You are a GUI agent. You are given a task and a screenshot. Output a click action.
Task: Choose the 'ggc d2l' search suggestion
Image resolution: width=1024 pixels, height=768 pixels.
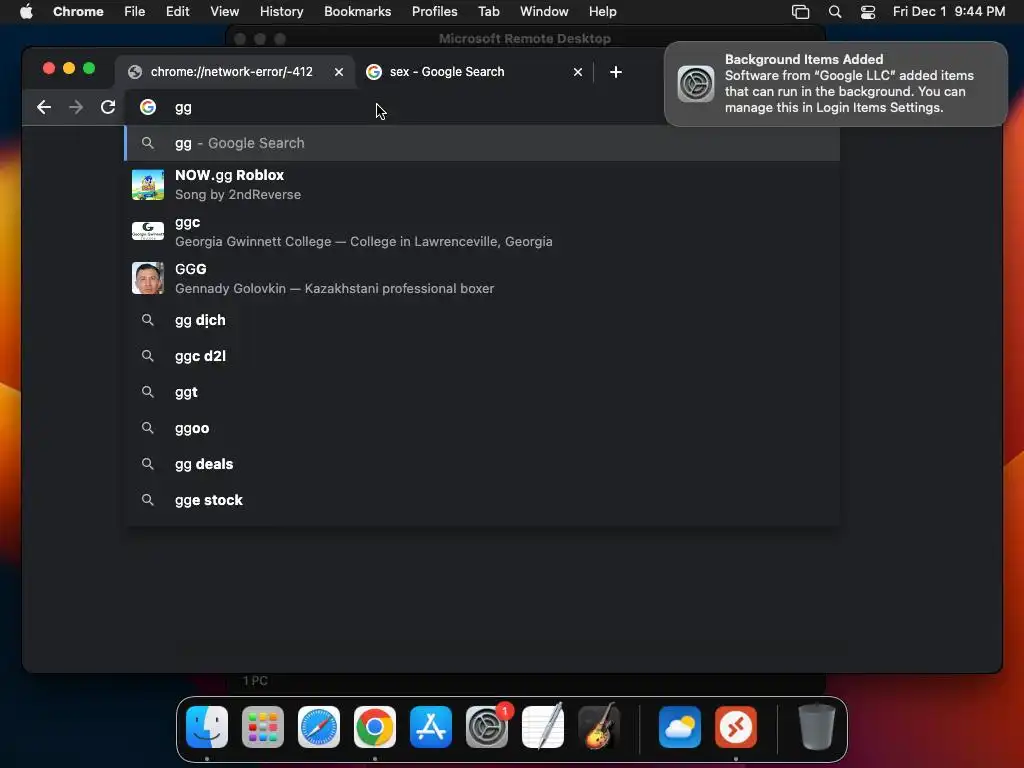pyautogui.click(x=482, y=356)
